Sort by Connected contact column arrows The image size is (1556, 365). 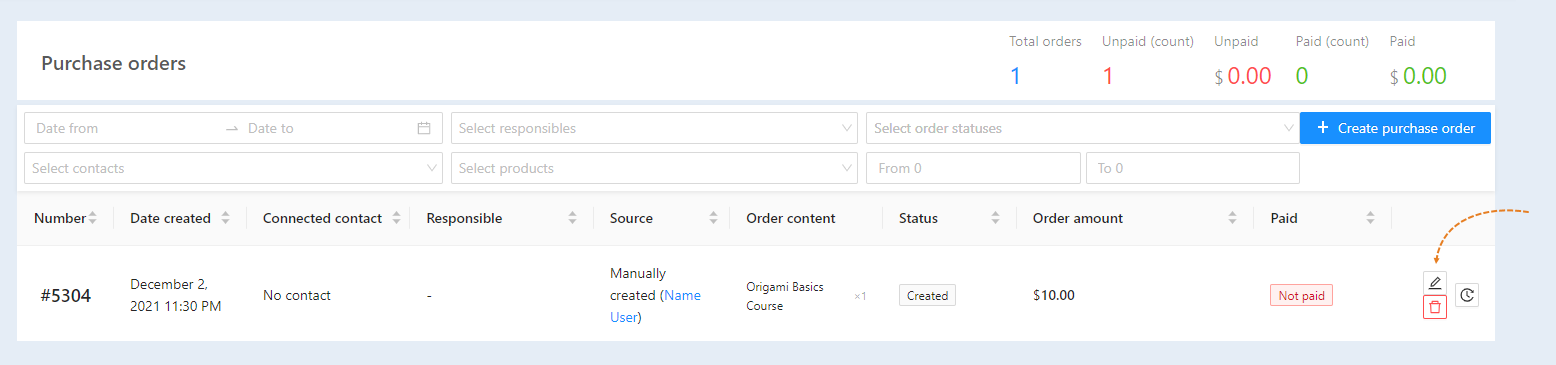click(397, 218)
